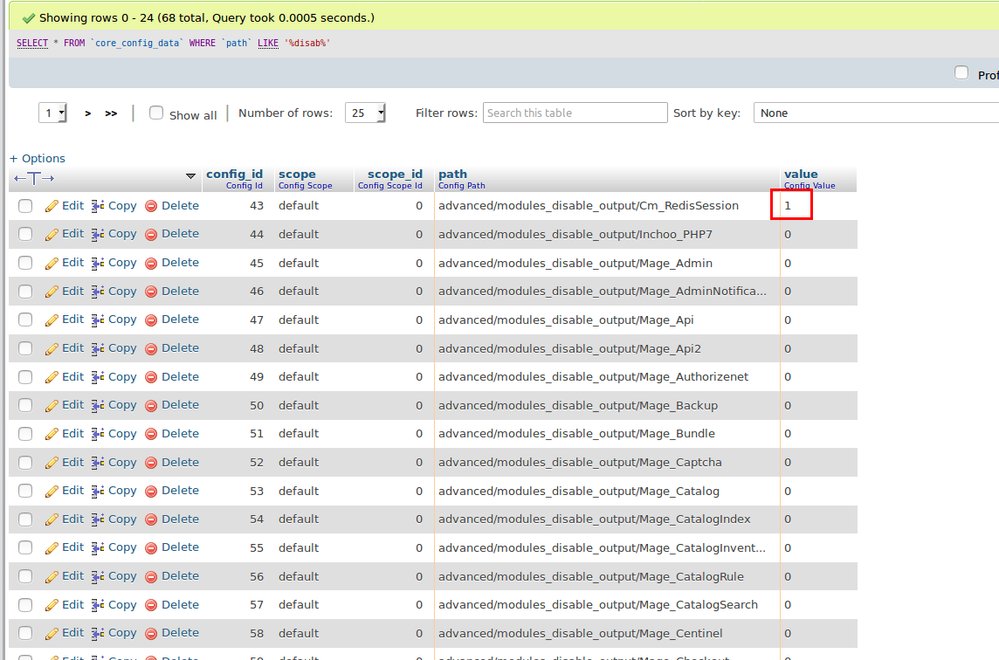Click the Copy icon for row 44
999x660 pixels.
pos(98,234)
